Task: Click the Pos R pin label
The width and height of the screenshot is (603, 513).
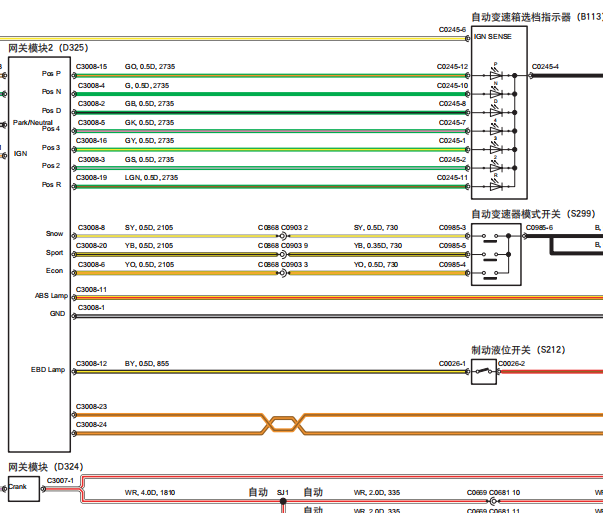Action: click(x=51, y=185)
